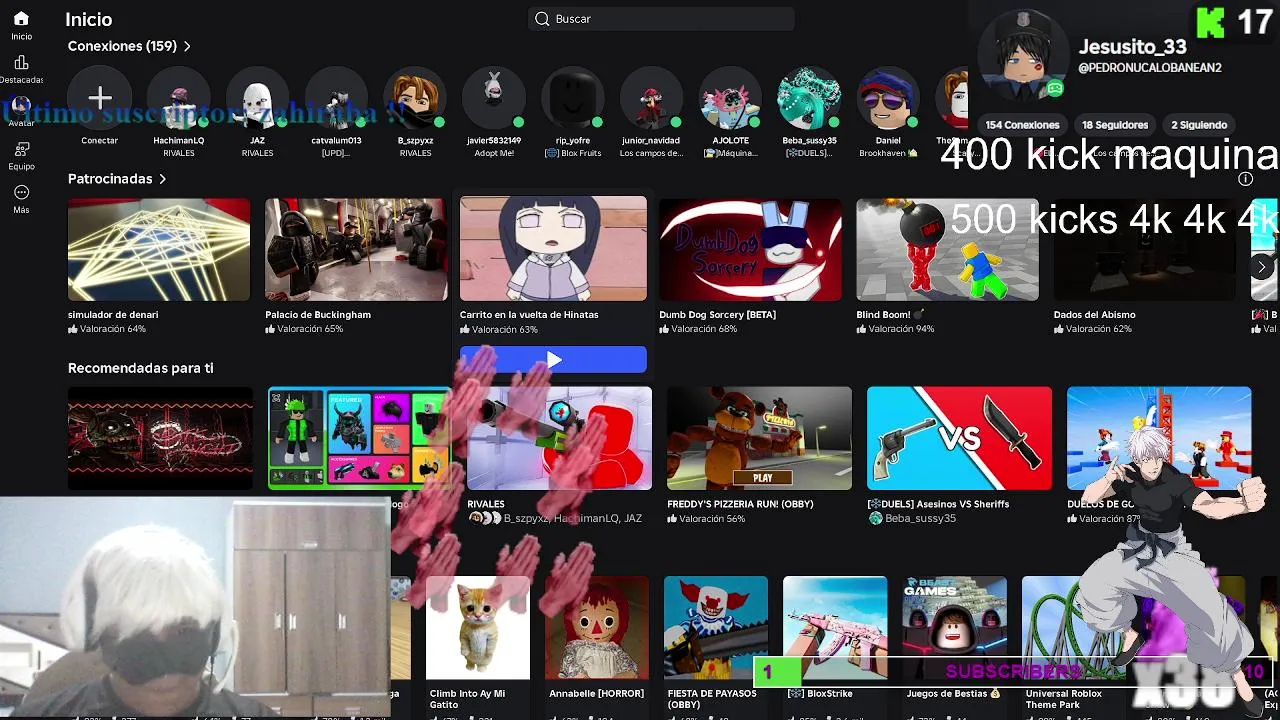Expand the Patrocinadas section arrow

coord(162,179)
